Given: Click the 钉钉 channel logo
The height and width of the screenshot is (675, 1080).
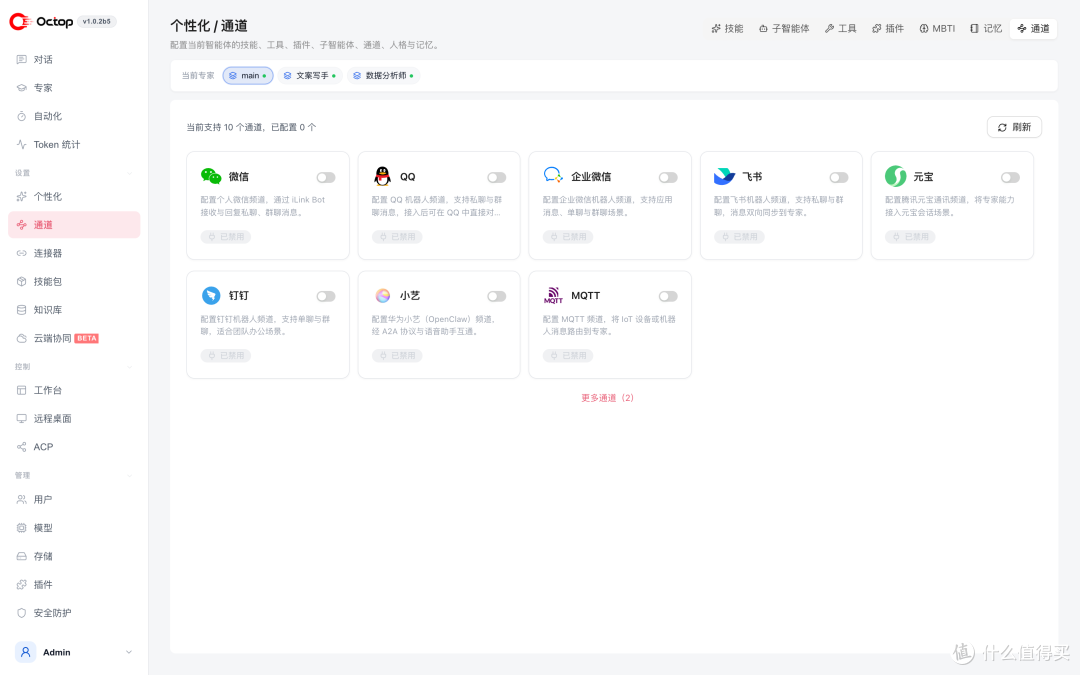Looking at the screenshot, I should click(211, 295).
